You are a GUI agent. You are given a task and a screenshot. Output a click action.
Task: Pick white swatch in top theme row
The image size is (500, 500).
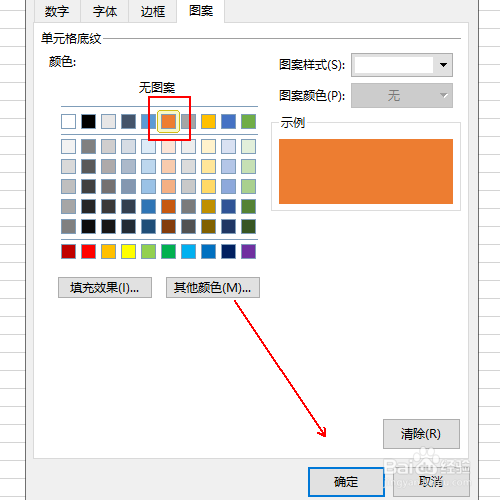(68, 121)
